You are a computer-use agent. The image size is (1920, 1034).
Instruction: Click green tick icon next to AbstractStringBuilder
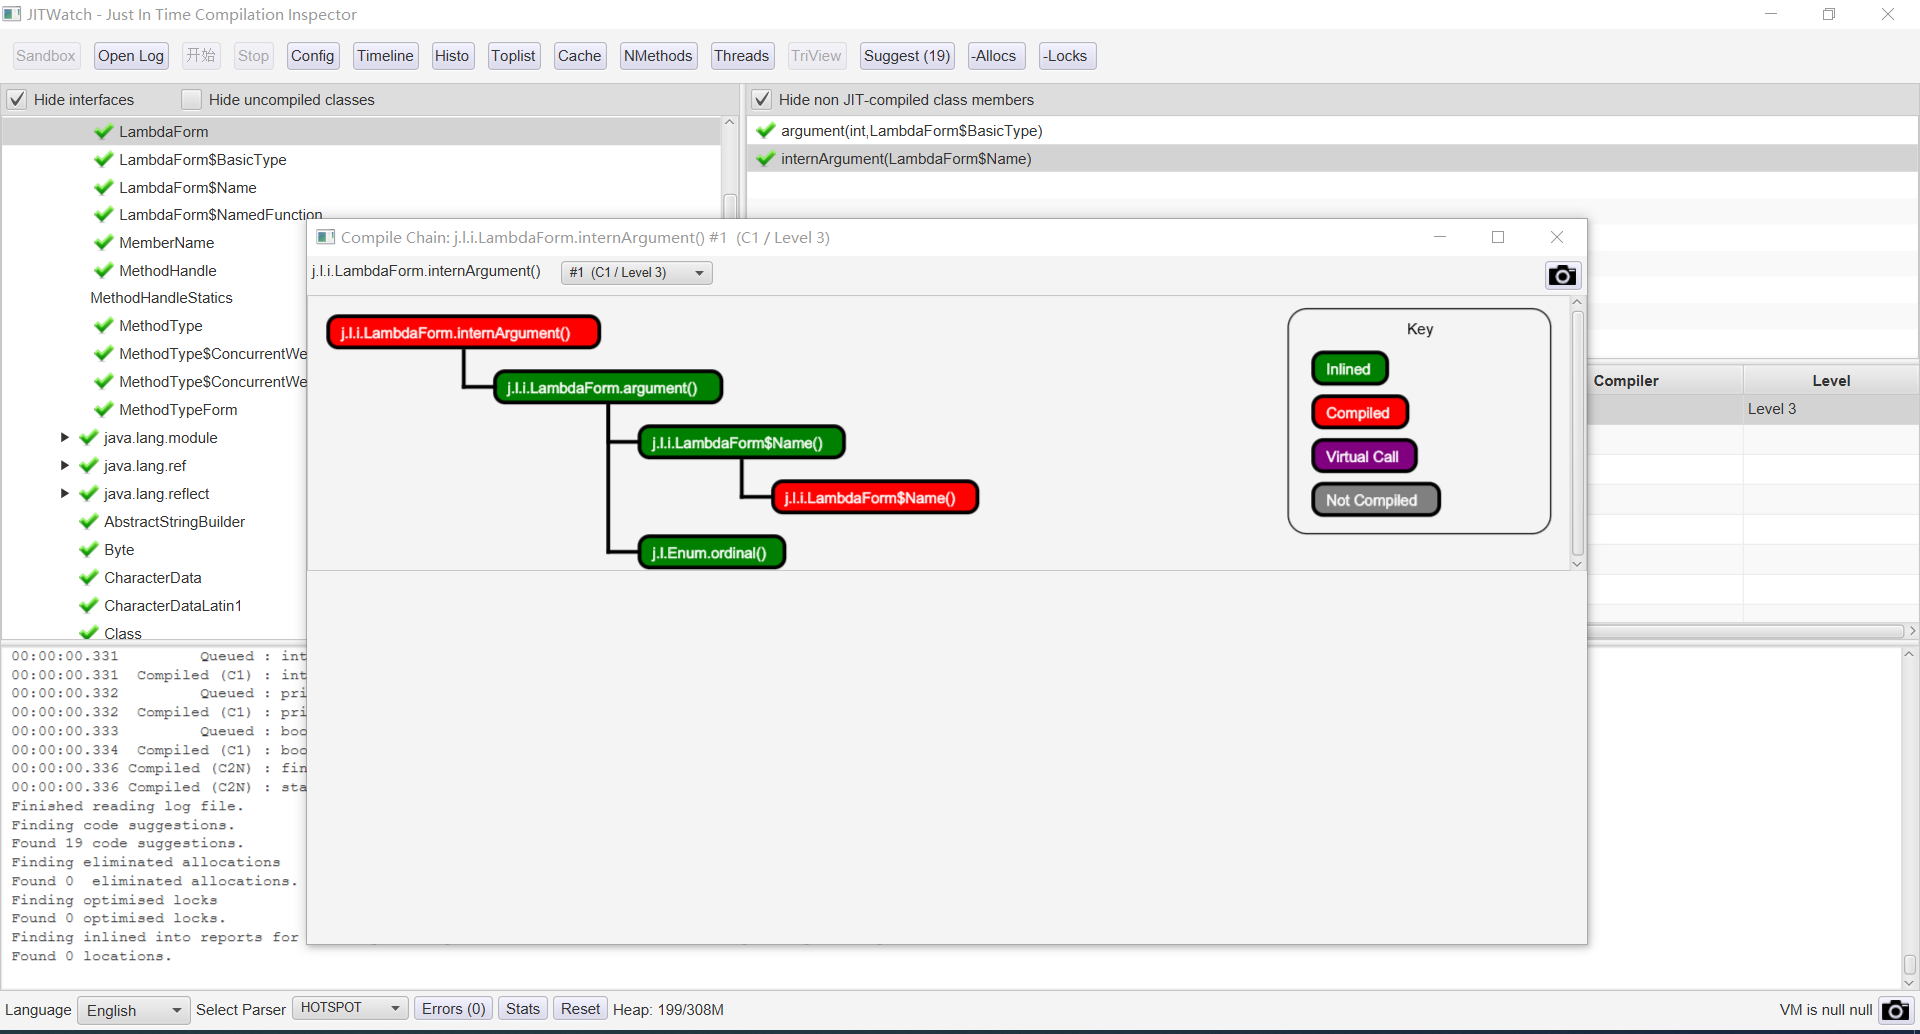(89, 522)
